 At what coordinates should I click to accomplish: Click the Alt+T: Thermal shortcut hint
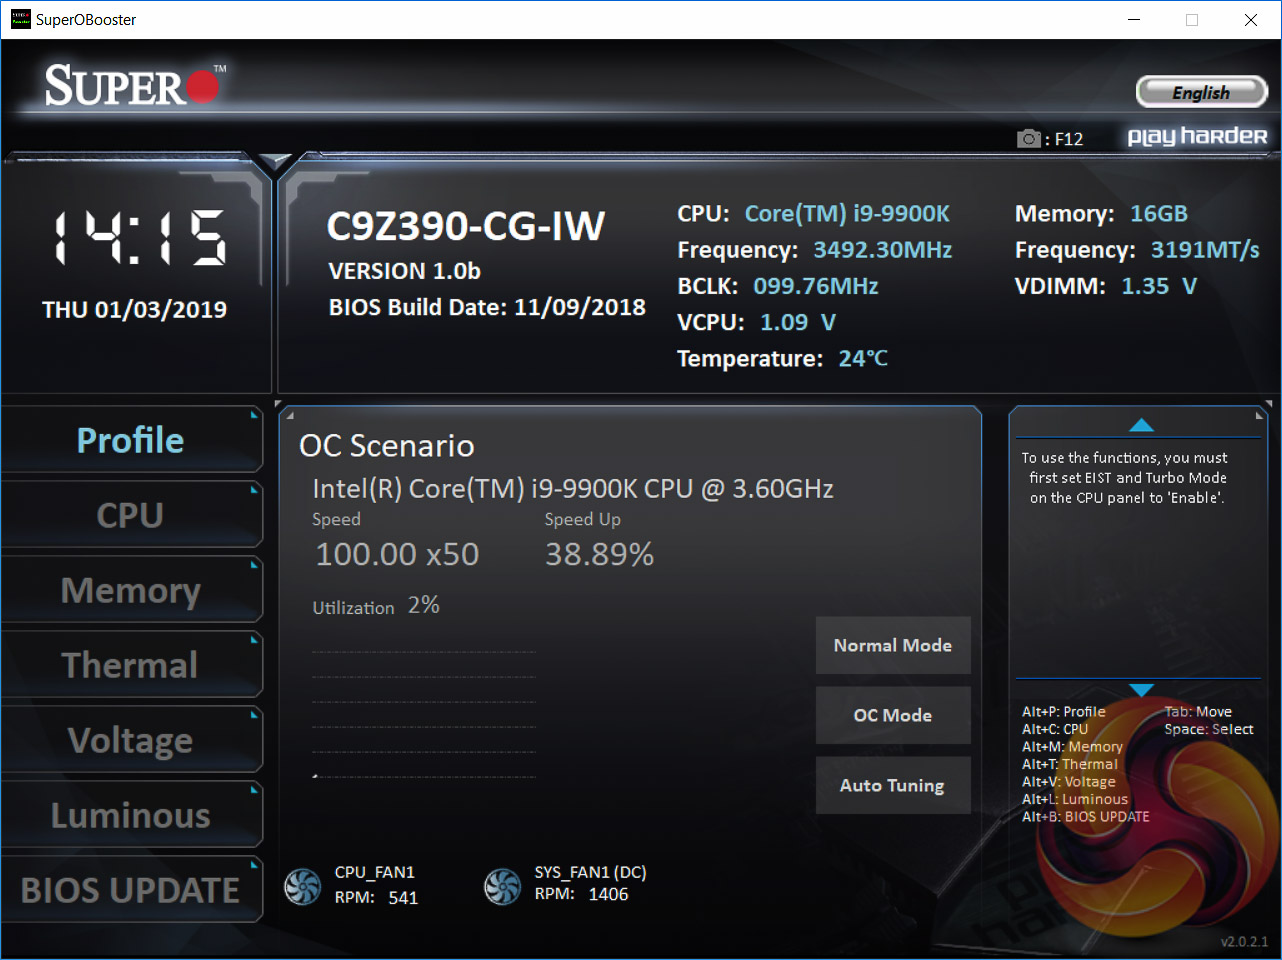pyautogui.click(x=1070, y=764)
